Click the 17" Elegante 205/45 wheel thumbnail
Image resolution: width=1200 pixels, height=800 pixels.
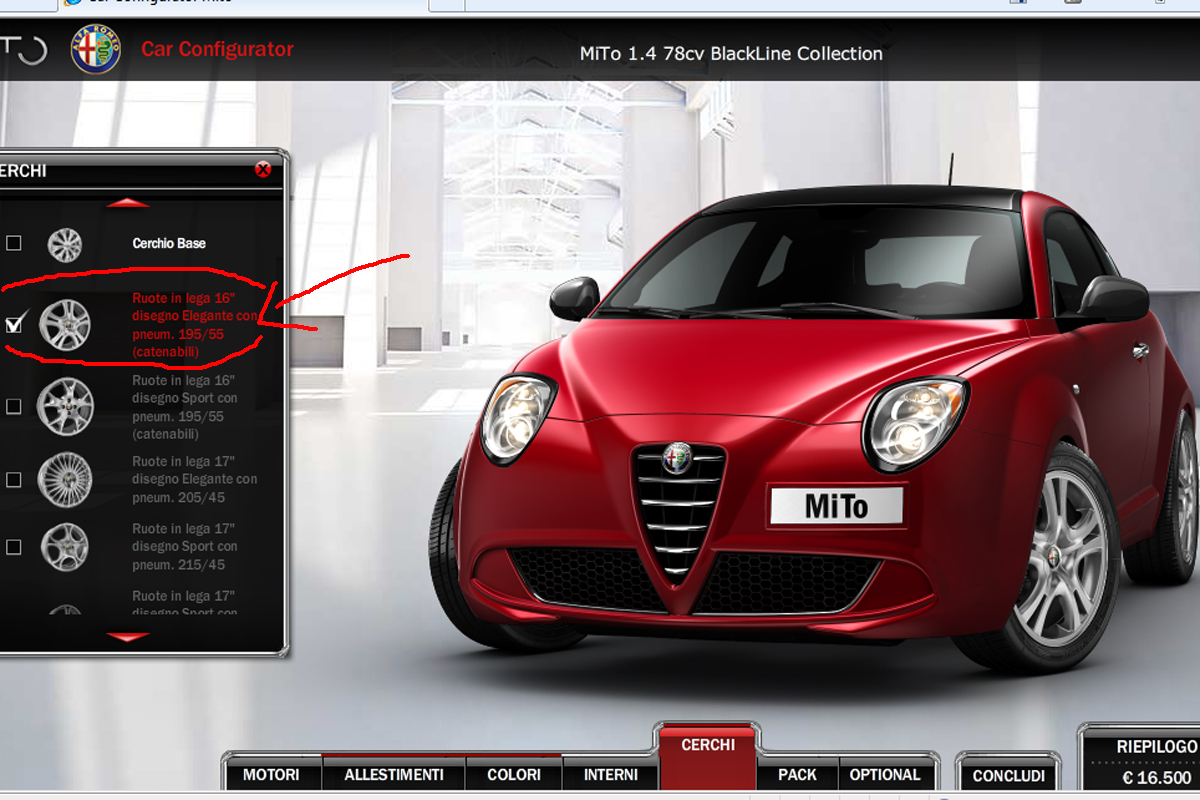coord(65,478)
